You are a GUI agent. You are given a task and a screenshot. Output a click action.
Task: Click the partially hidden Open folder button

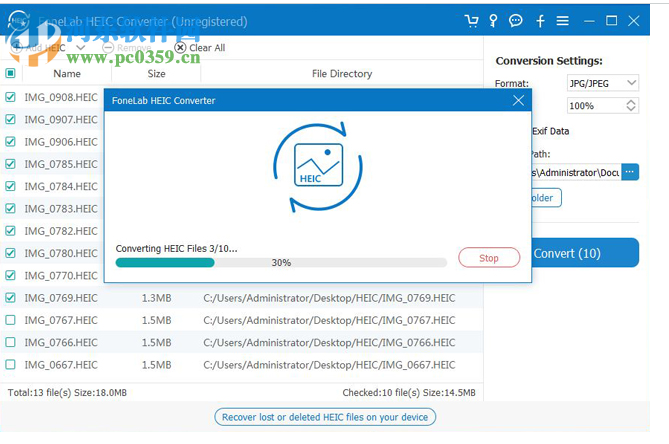pos(547,198)
